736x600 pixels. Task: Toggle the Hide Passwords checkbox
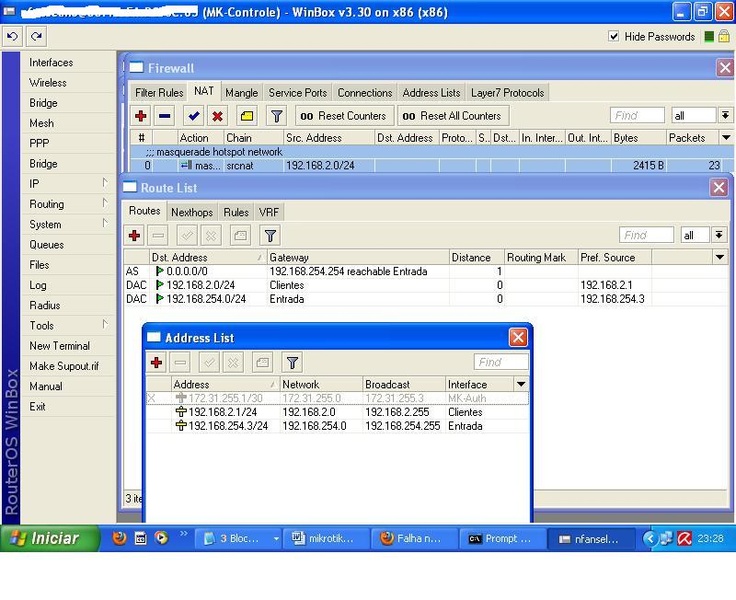(x=613, y=36)
